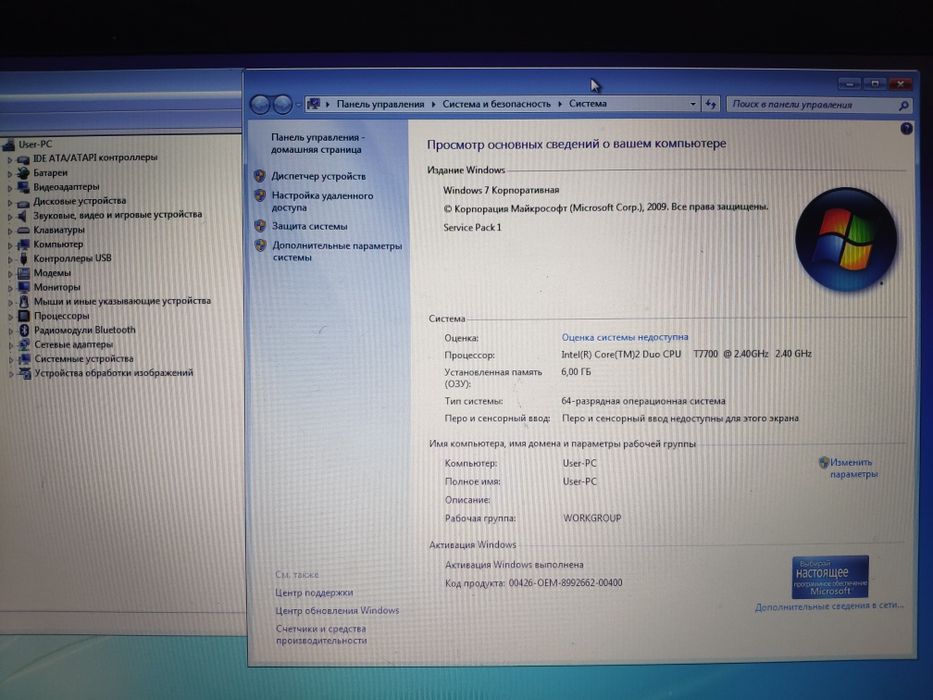Click Оценка системы недоступна link
This screenshot has width=933, height=700.
pos(625,337)
